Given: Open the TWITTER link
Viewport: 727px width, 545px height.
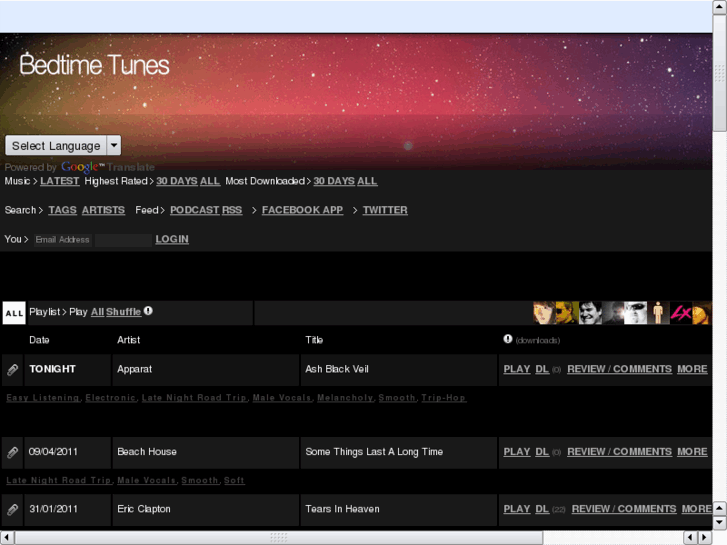Looking at the screenshot, I should (x=385, y=210).
